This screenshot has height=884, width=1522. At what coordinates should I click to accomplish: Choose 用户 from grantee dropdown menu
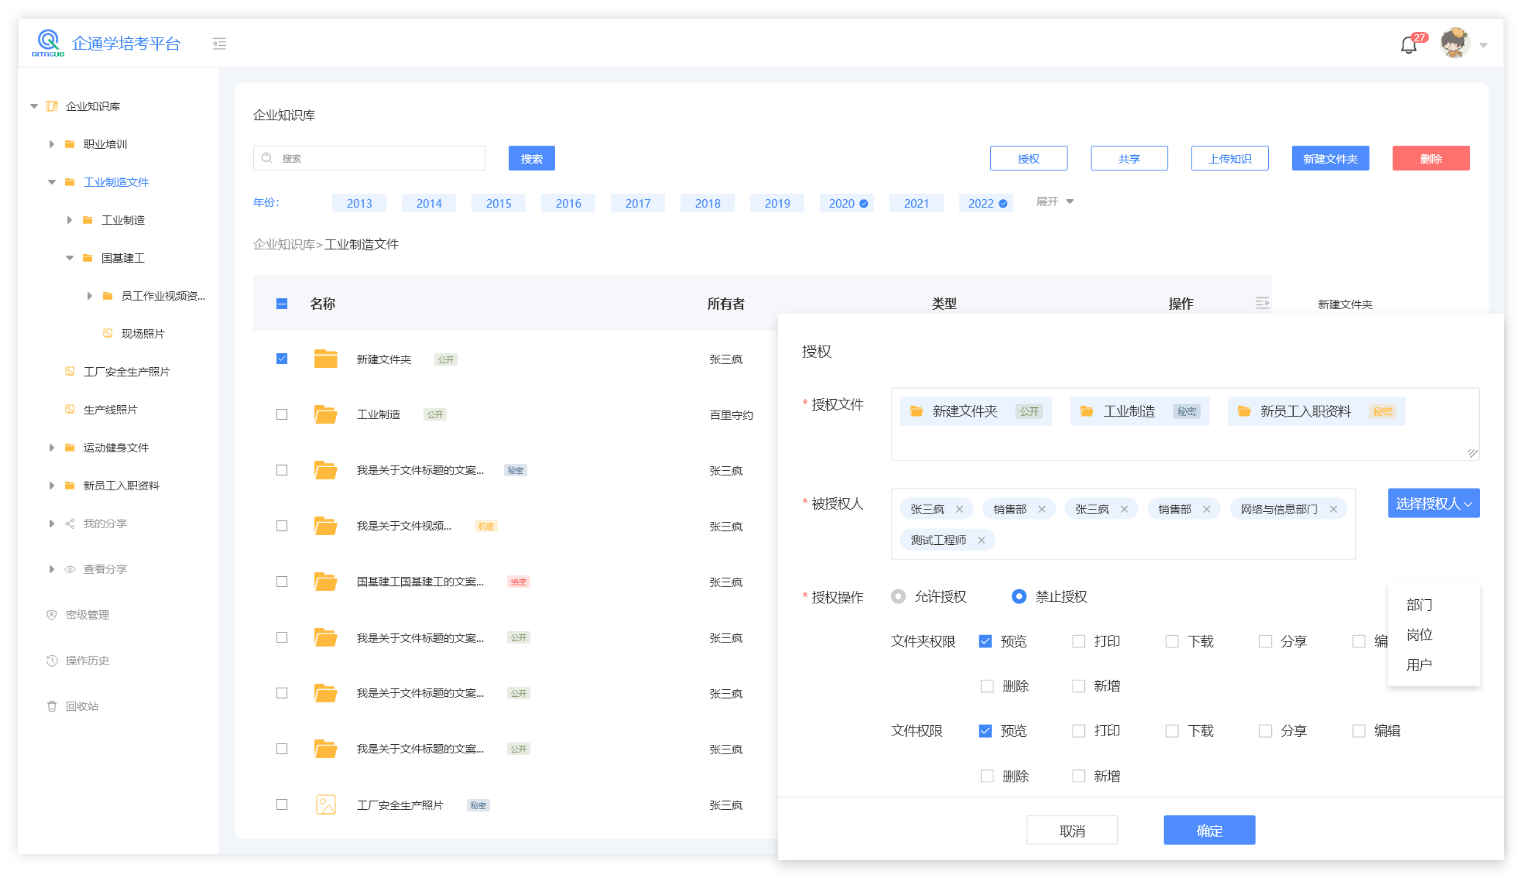tap(1419, 665)
